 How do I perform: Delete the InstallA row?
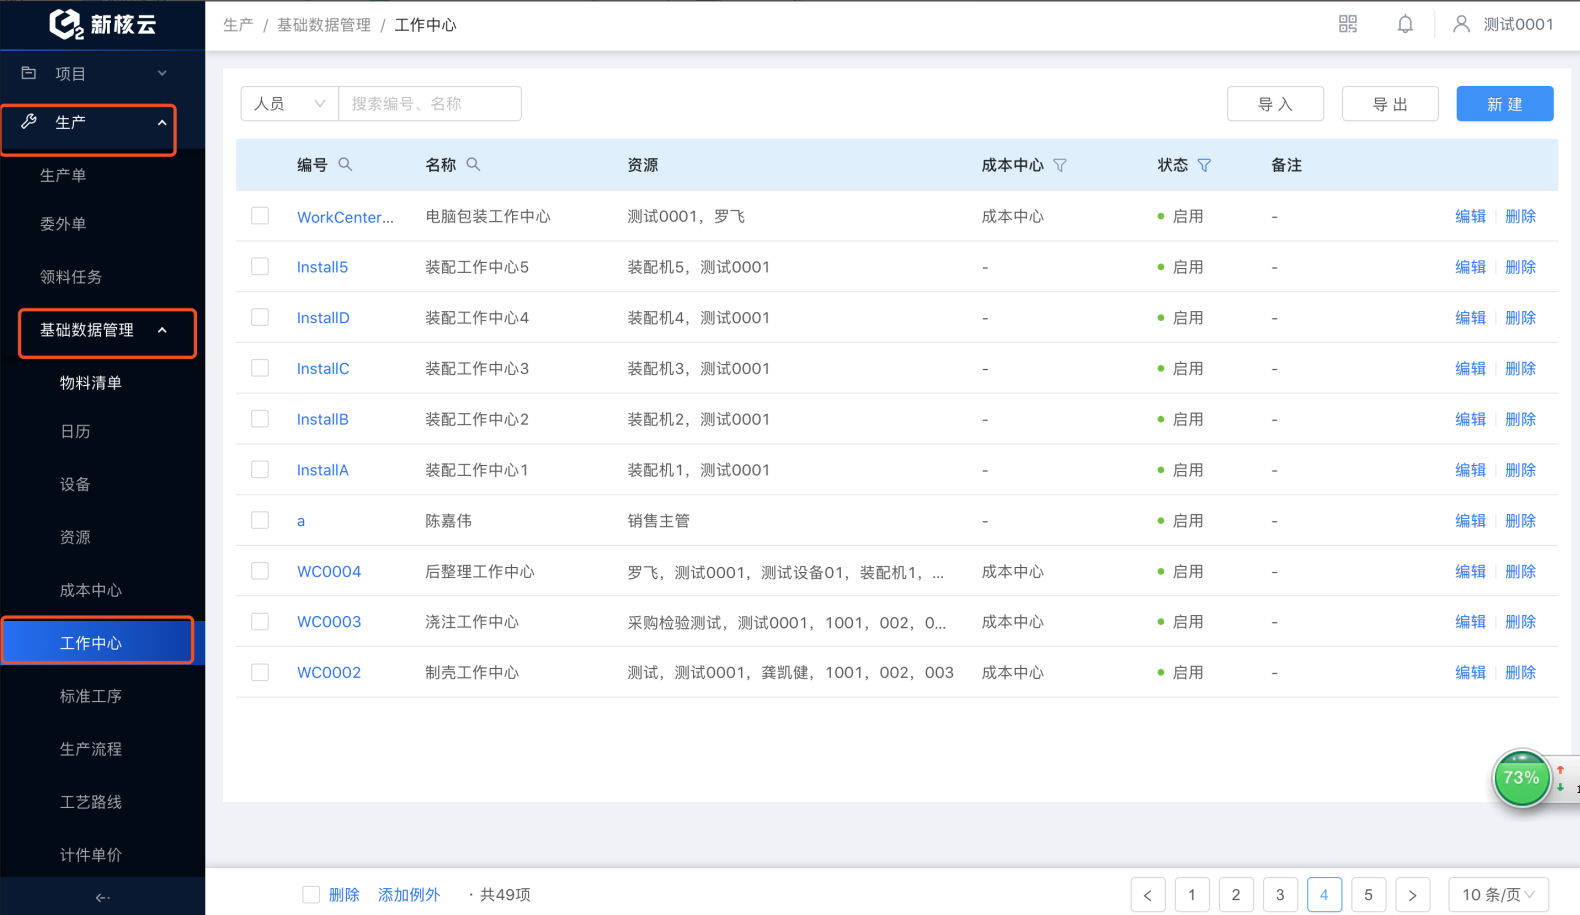1520,469
